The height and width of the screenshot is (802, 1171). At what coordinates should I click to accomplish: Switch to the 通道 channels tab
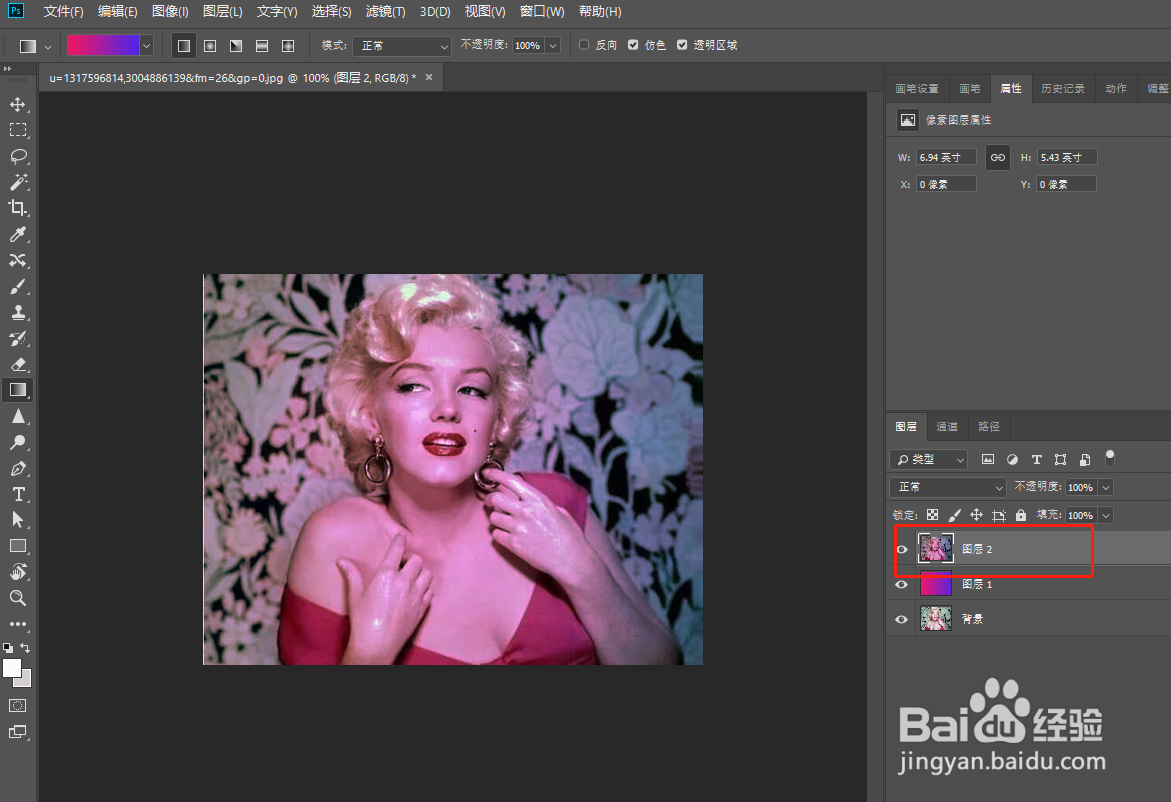[947, 426]
